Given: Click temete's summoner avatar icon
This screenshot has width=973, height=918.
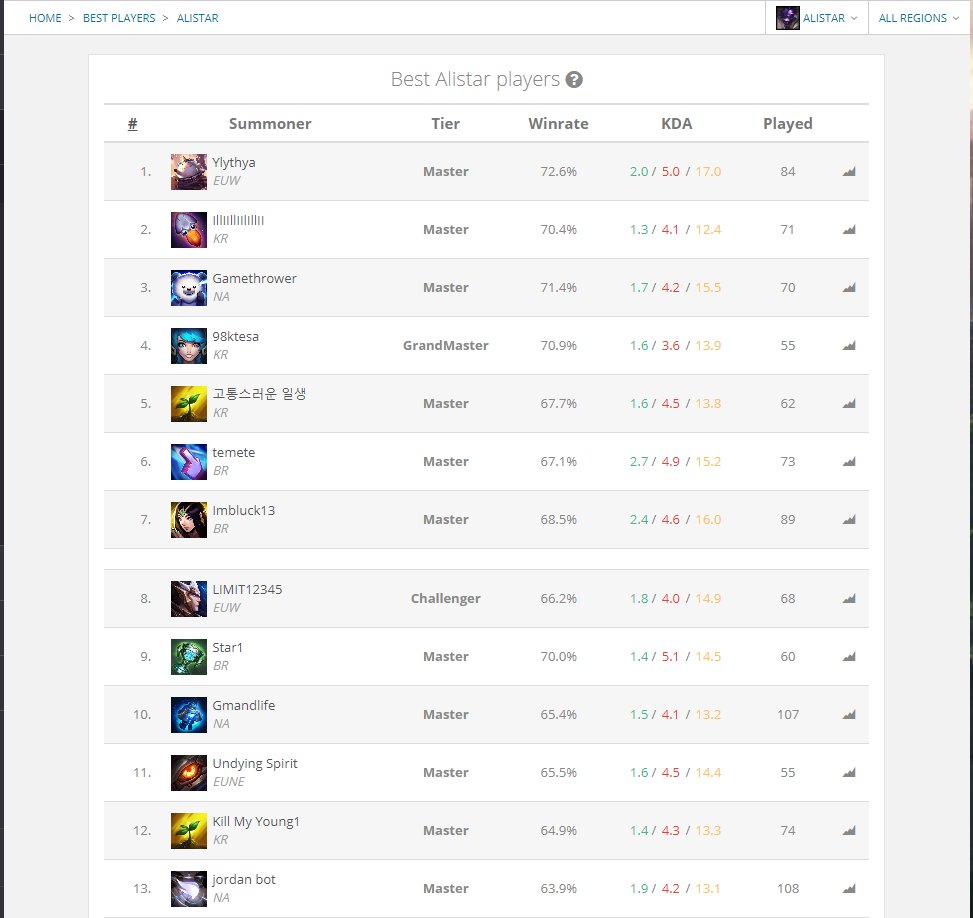Looking at the screenshot, I should point(189,461).
